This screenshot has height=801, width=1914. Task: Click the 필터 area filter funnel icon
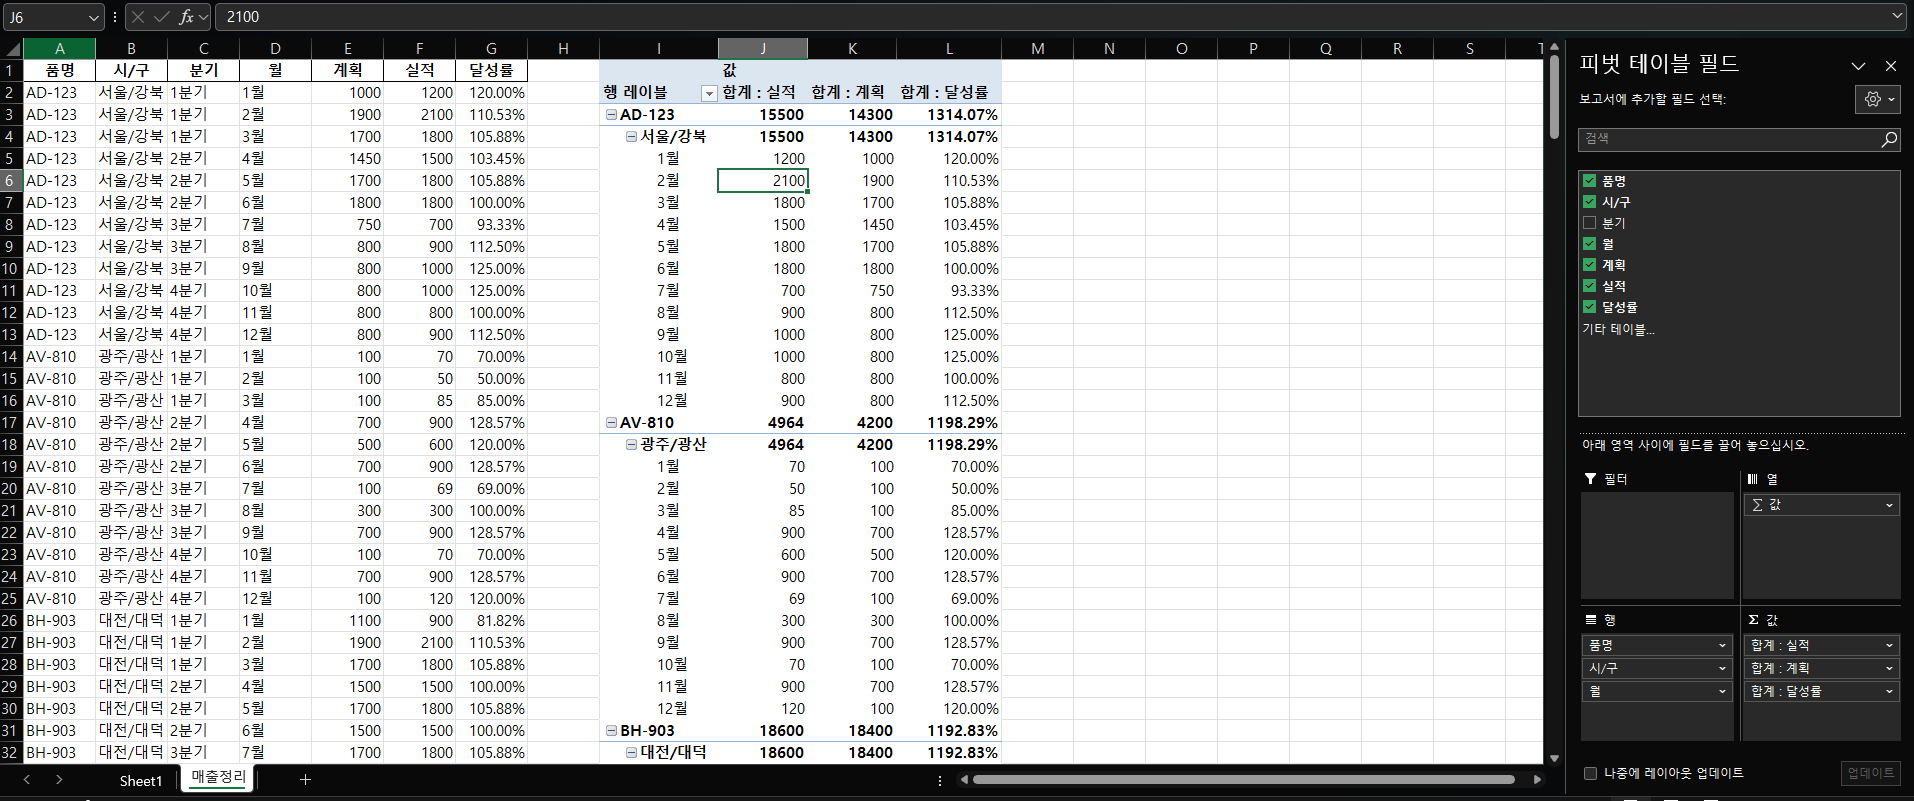pyautogui.click(x=1590, y=480)
